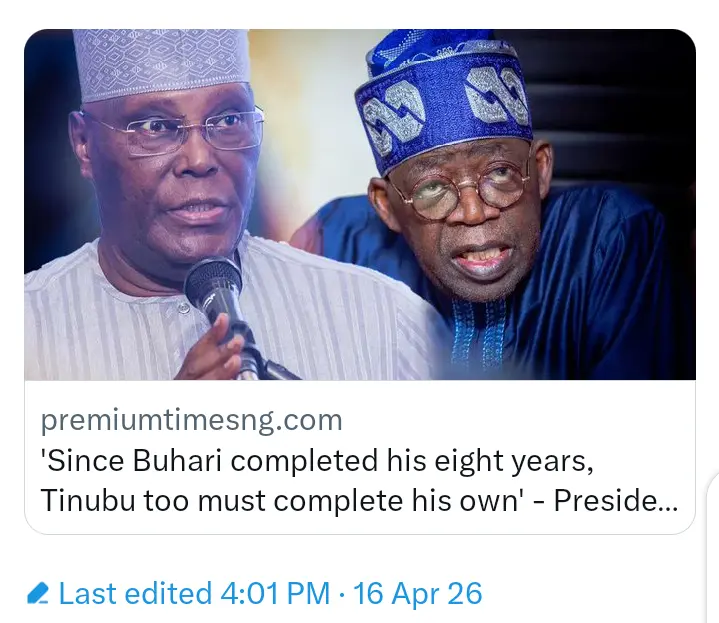The image size is (719, 623).
Task: Click the pencil edit icon
Action: (x=37, y=594)
